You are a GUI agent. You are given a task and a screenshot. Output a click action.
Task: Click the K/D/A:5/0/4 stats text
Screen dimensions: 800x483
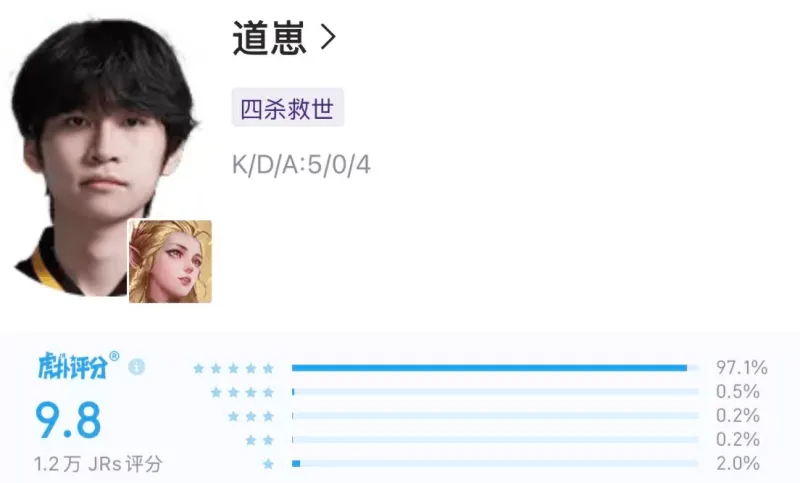301,165
